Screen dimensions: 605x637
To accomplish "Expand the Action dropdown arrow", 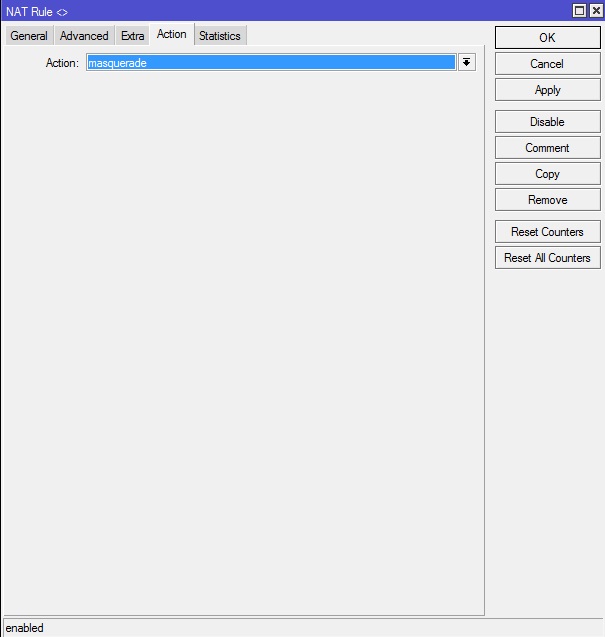I will point(466,63).
